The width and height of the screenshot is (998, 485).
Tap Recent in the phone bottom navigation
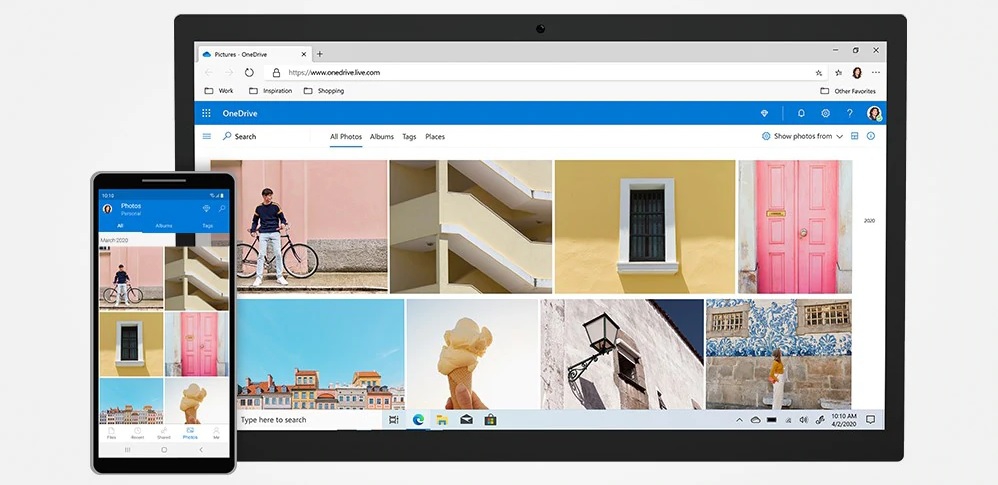click(137, 433)
